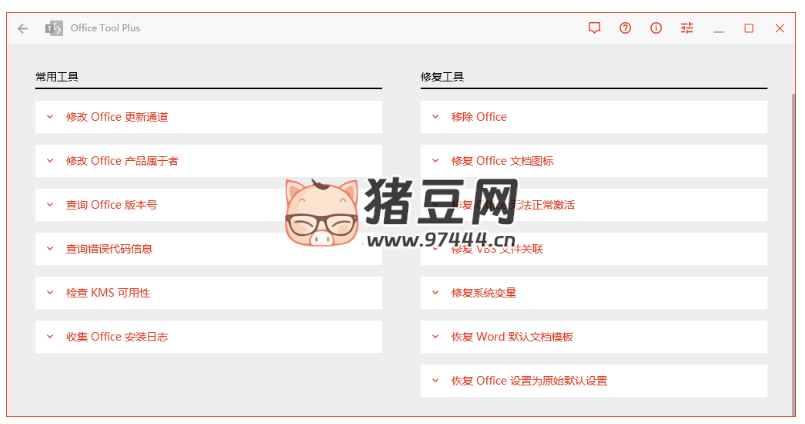
Task: Expand 查询错误代码信息
Action: pos(208,249)
